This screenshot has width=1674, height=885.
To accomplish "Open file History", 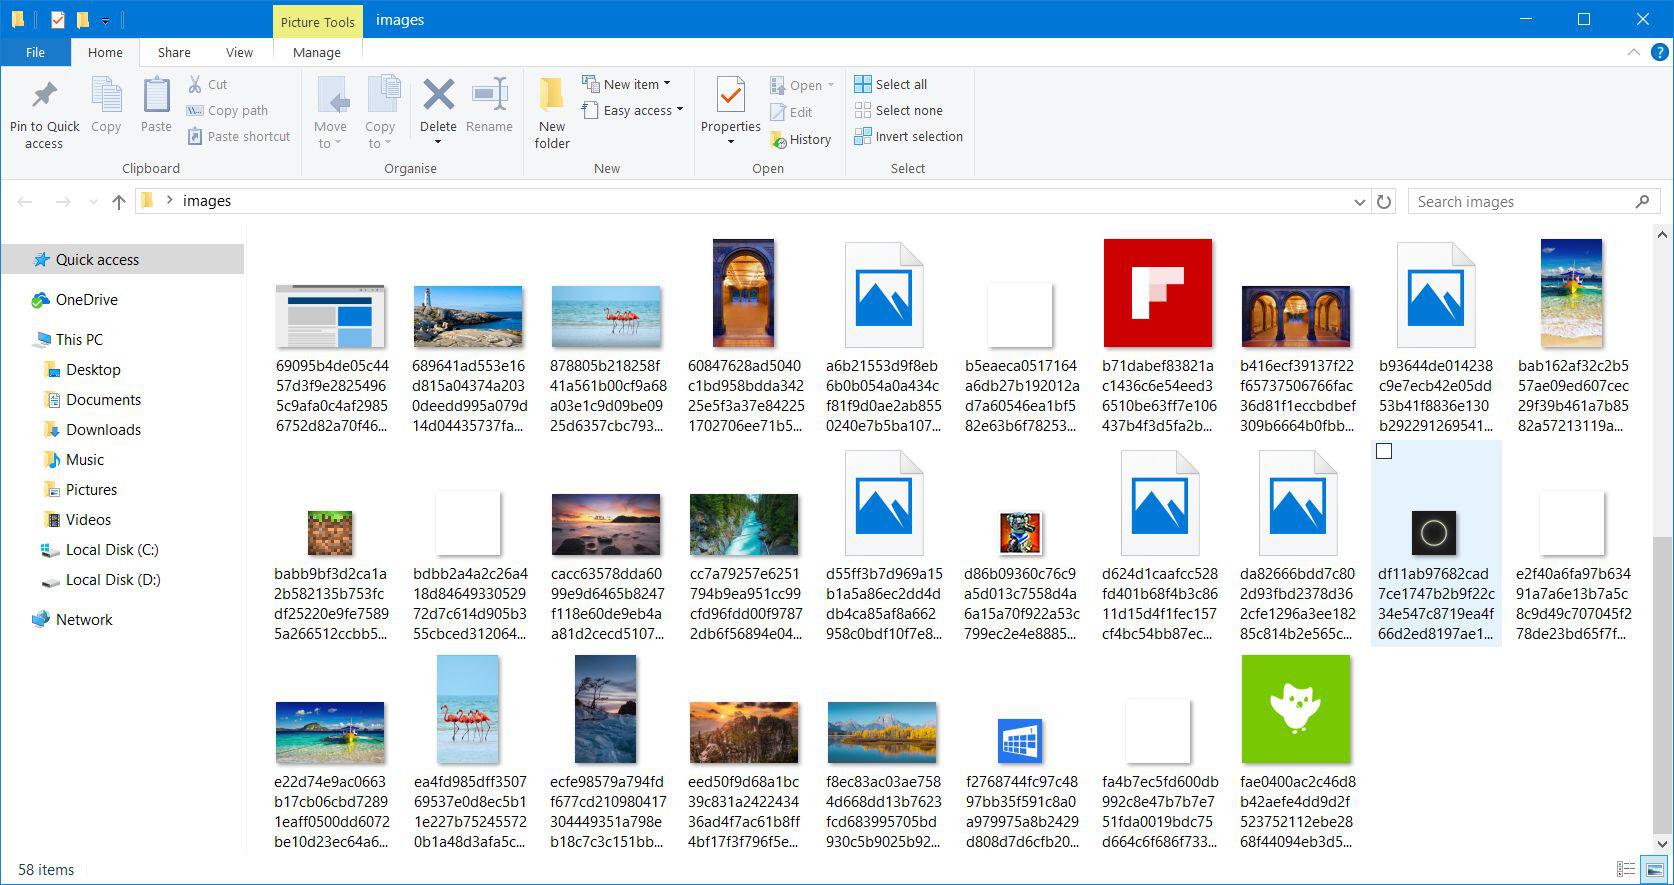I will click(800, 140).
